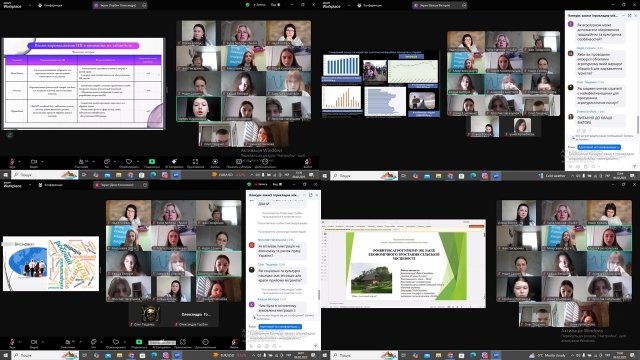640x360 pixels.
Task: Click message input in chart-slides window chat
Action: pyautogui.click(x=601, y=156)
